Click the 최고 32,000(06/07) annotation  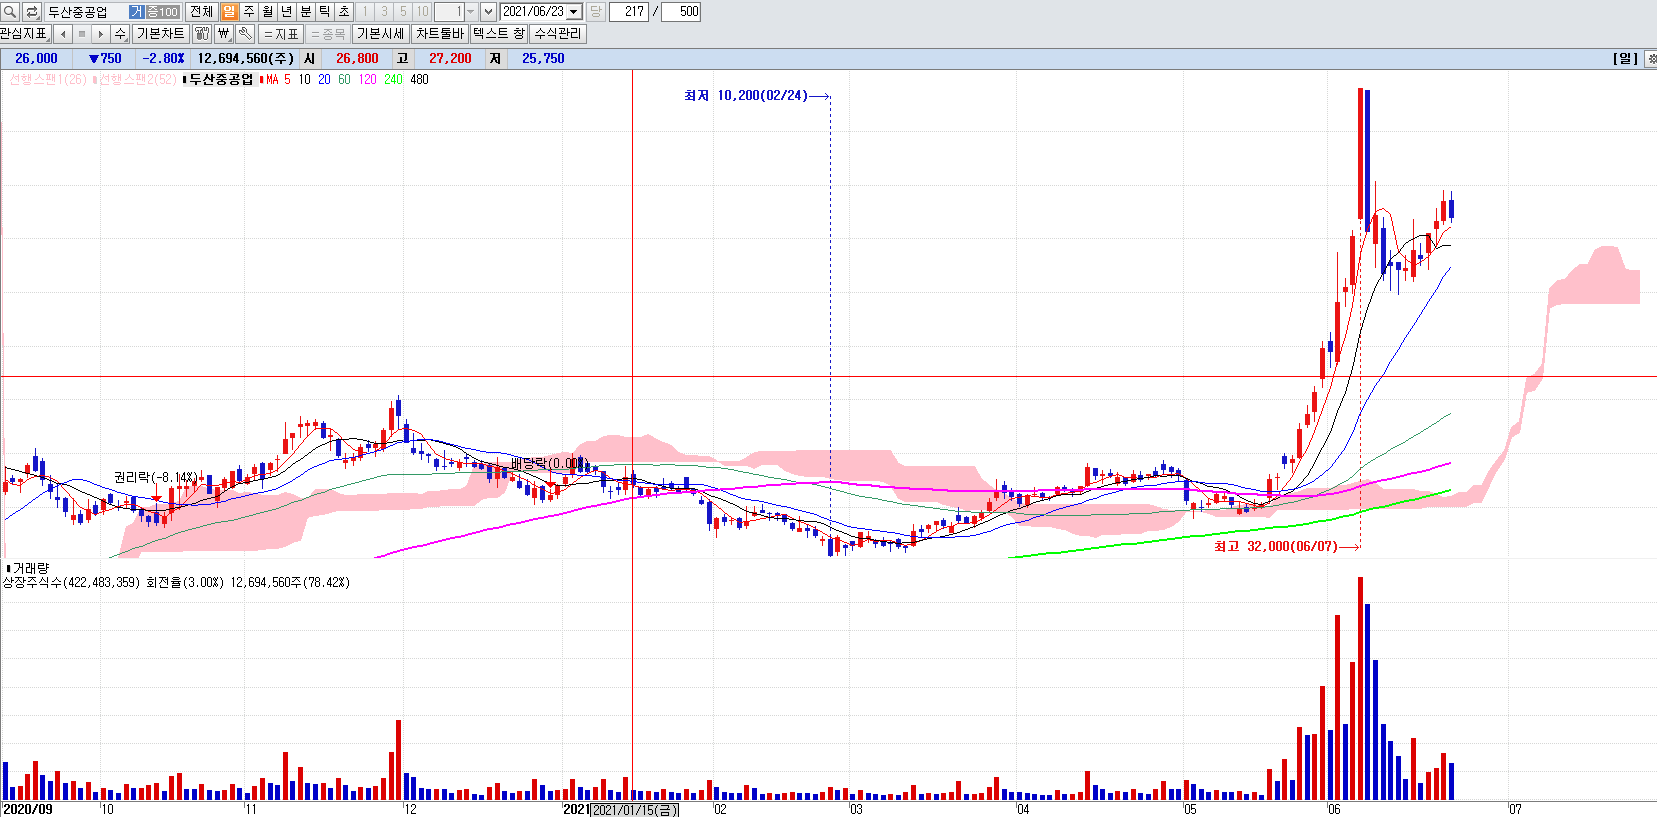(x=1276, y=547)
